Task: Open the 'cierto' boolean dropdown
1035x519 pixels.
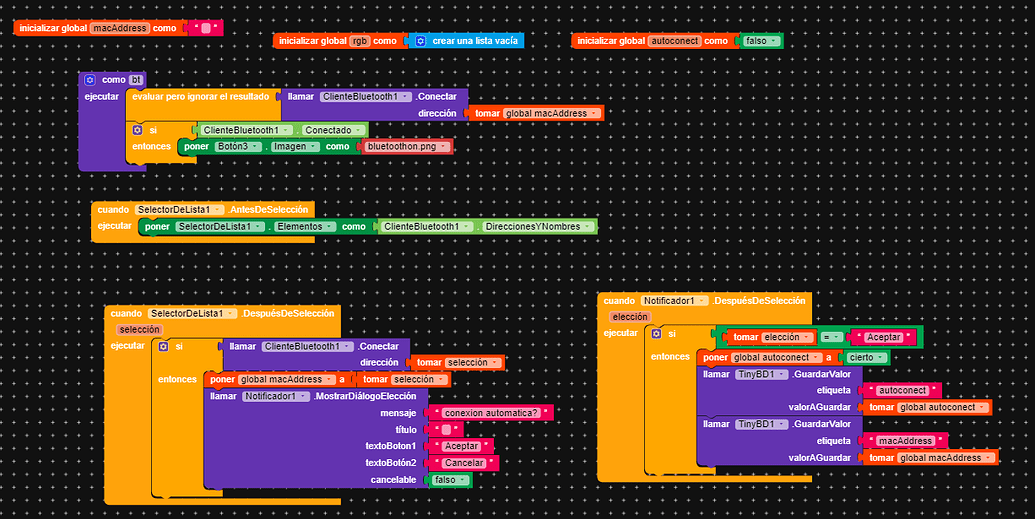Action: 867,357
